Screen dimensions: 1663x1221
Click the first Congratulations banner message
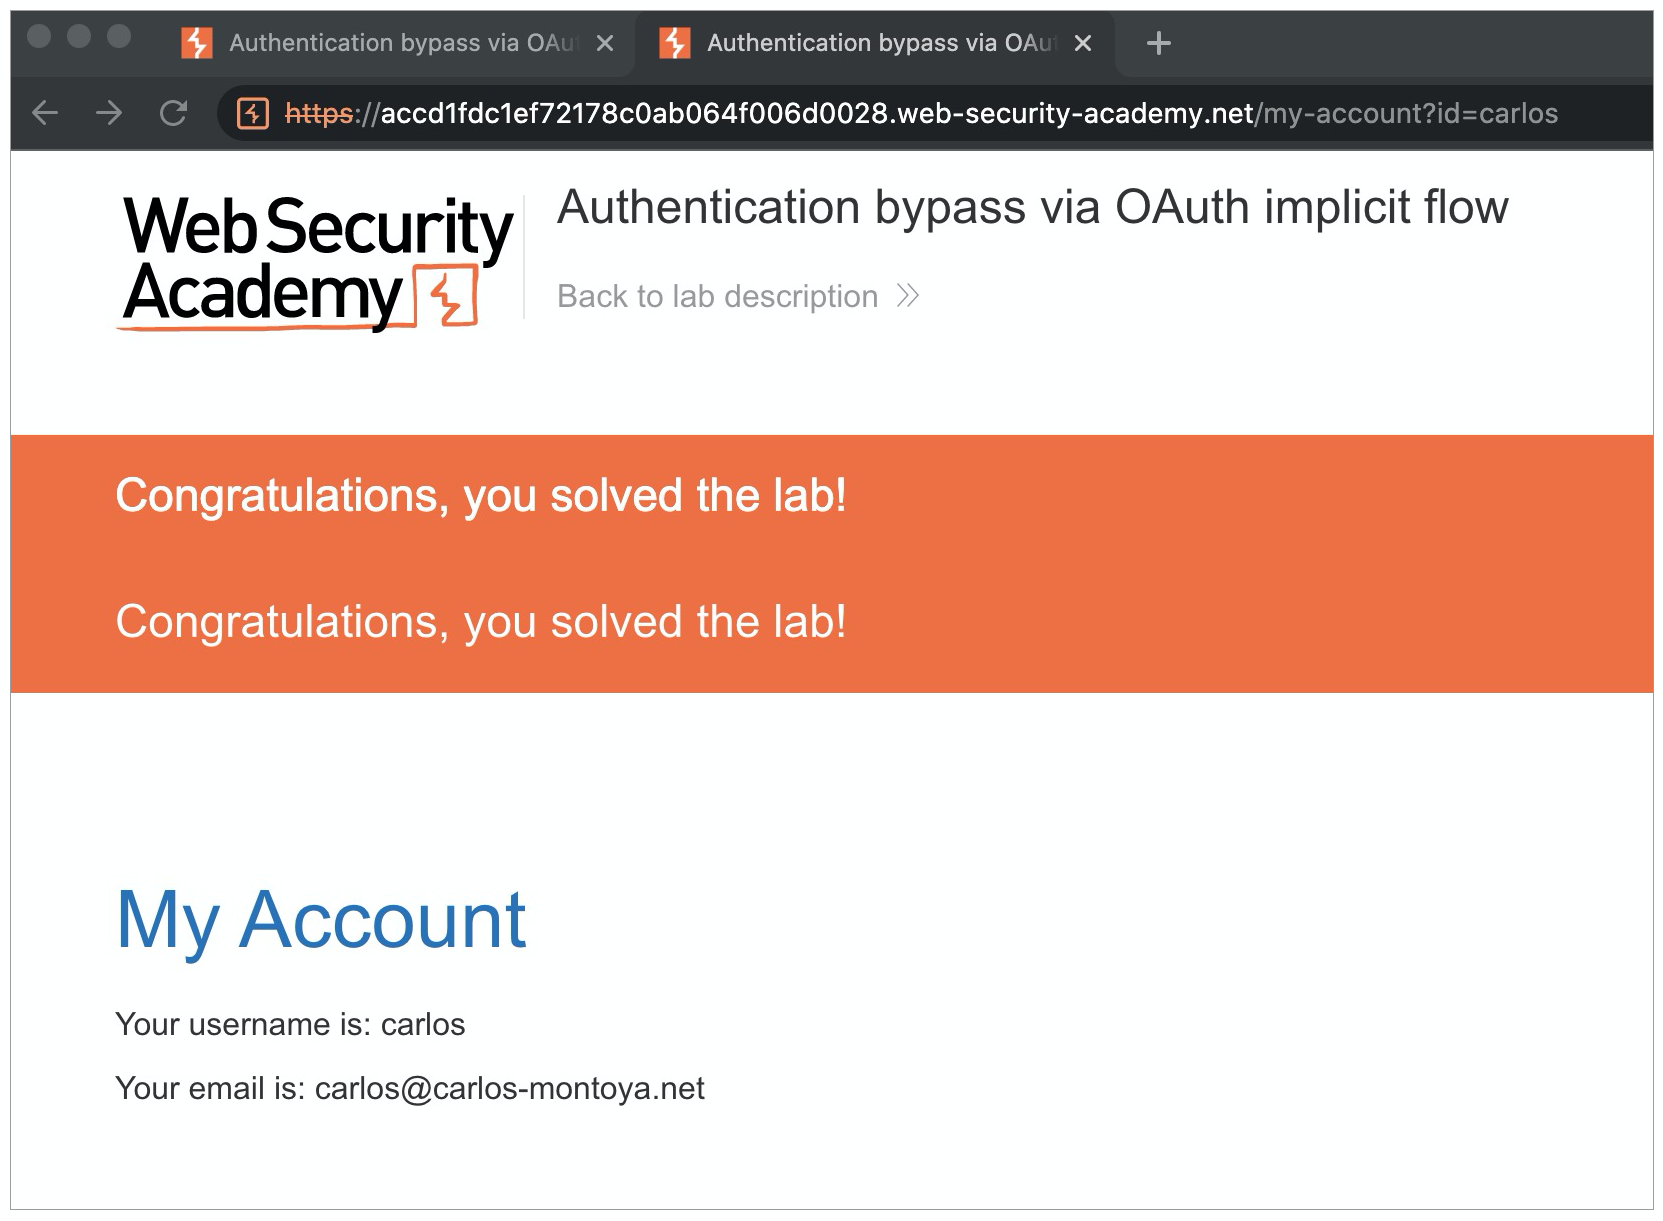coord(481,496)
